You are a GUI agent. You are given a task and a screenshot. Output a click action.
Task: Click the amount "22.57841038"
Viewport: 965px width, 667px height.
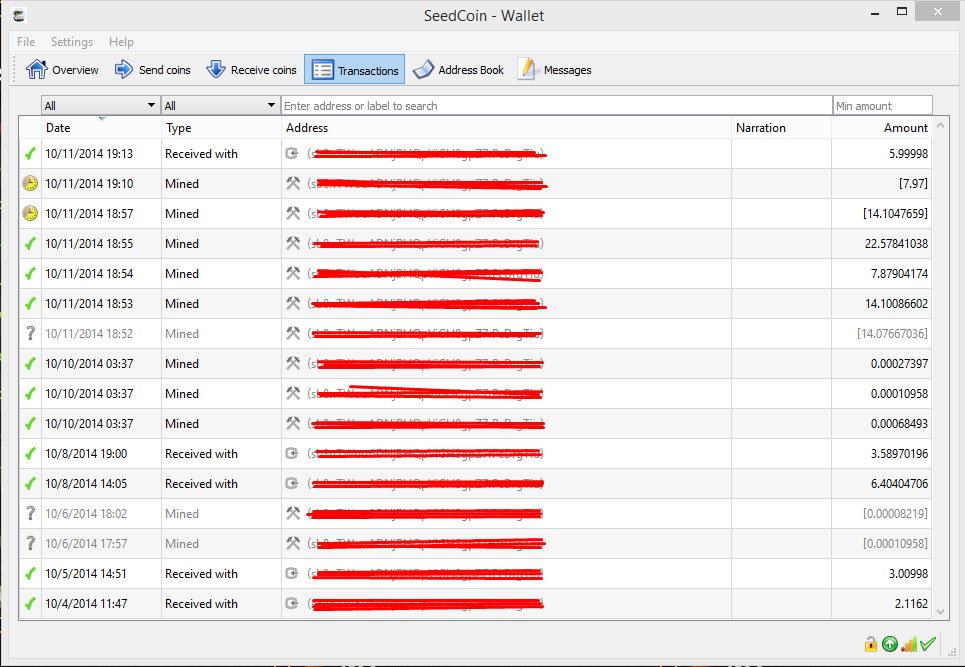click(x=896, y=244)
